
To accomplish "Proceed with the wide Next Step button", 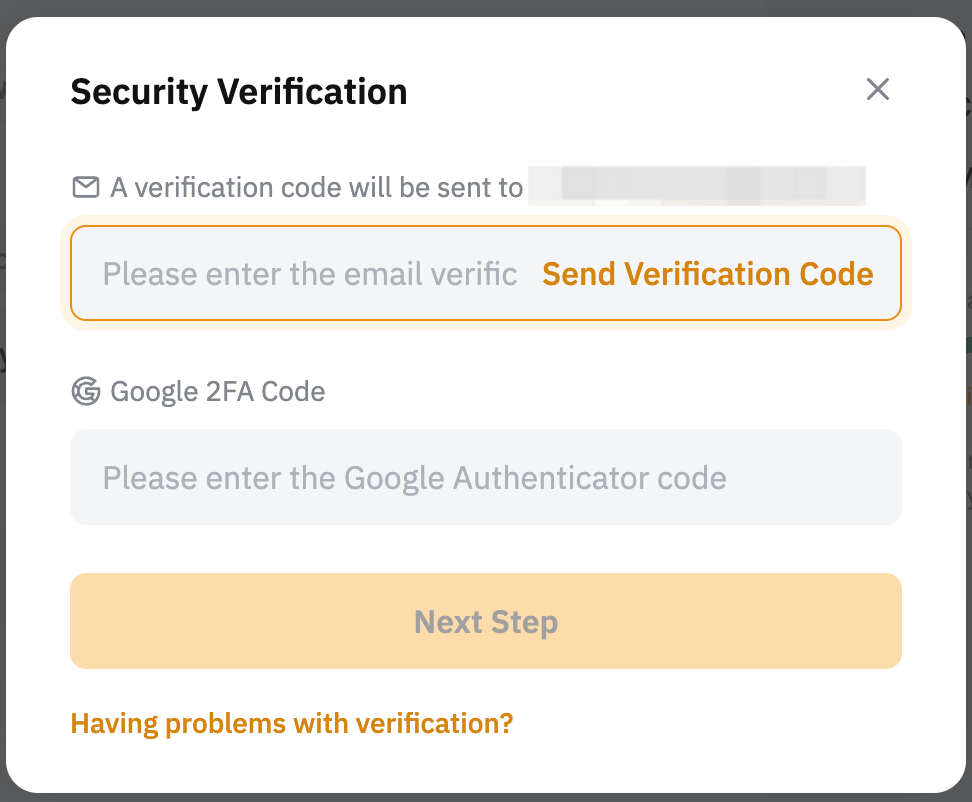I will [485, 621].
